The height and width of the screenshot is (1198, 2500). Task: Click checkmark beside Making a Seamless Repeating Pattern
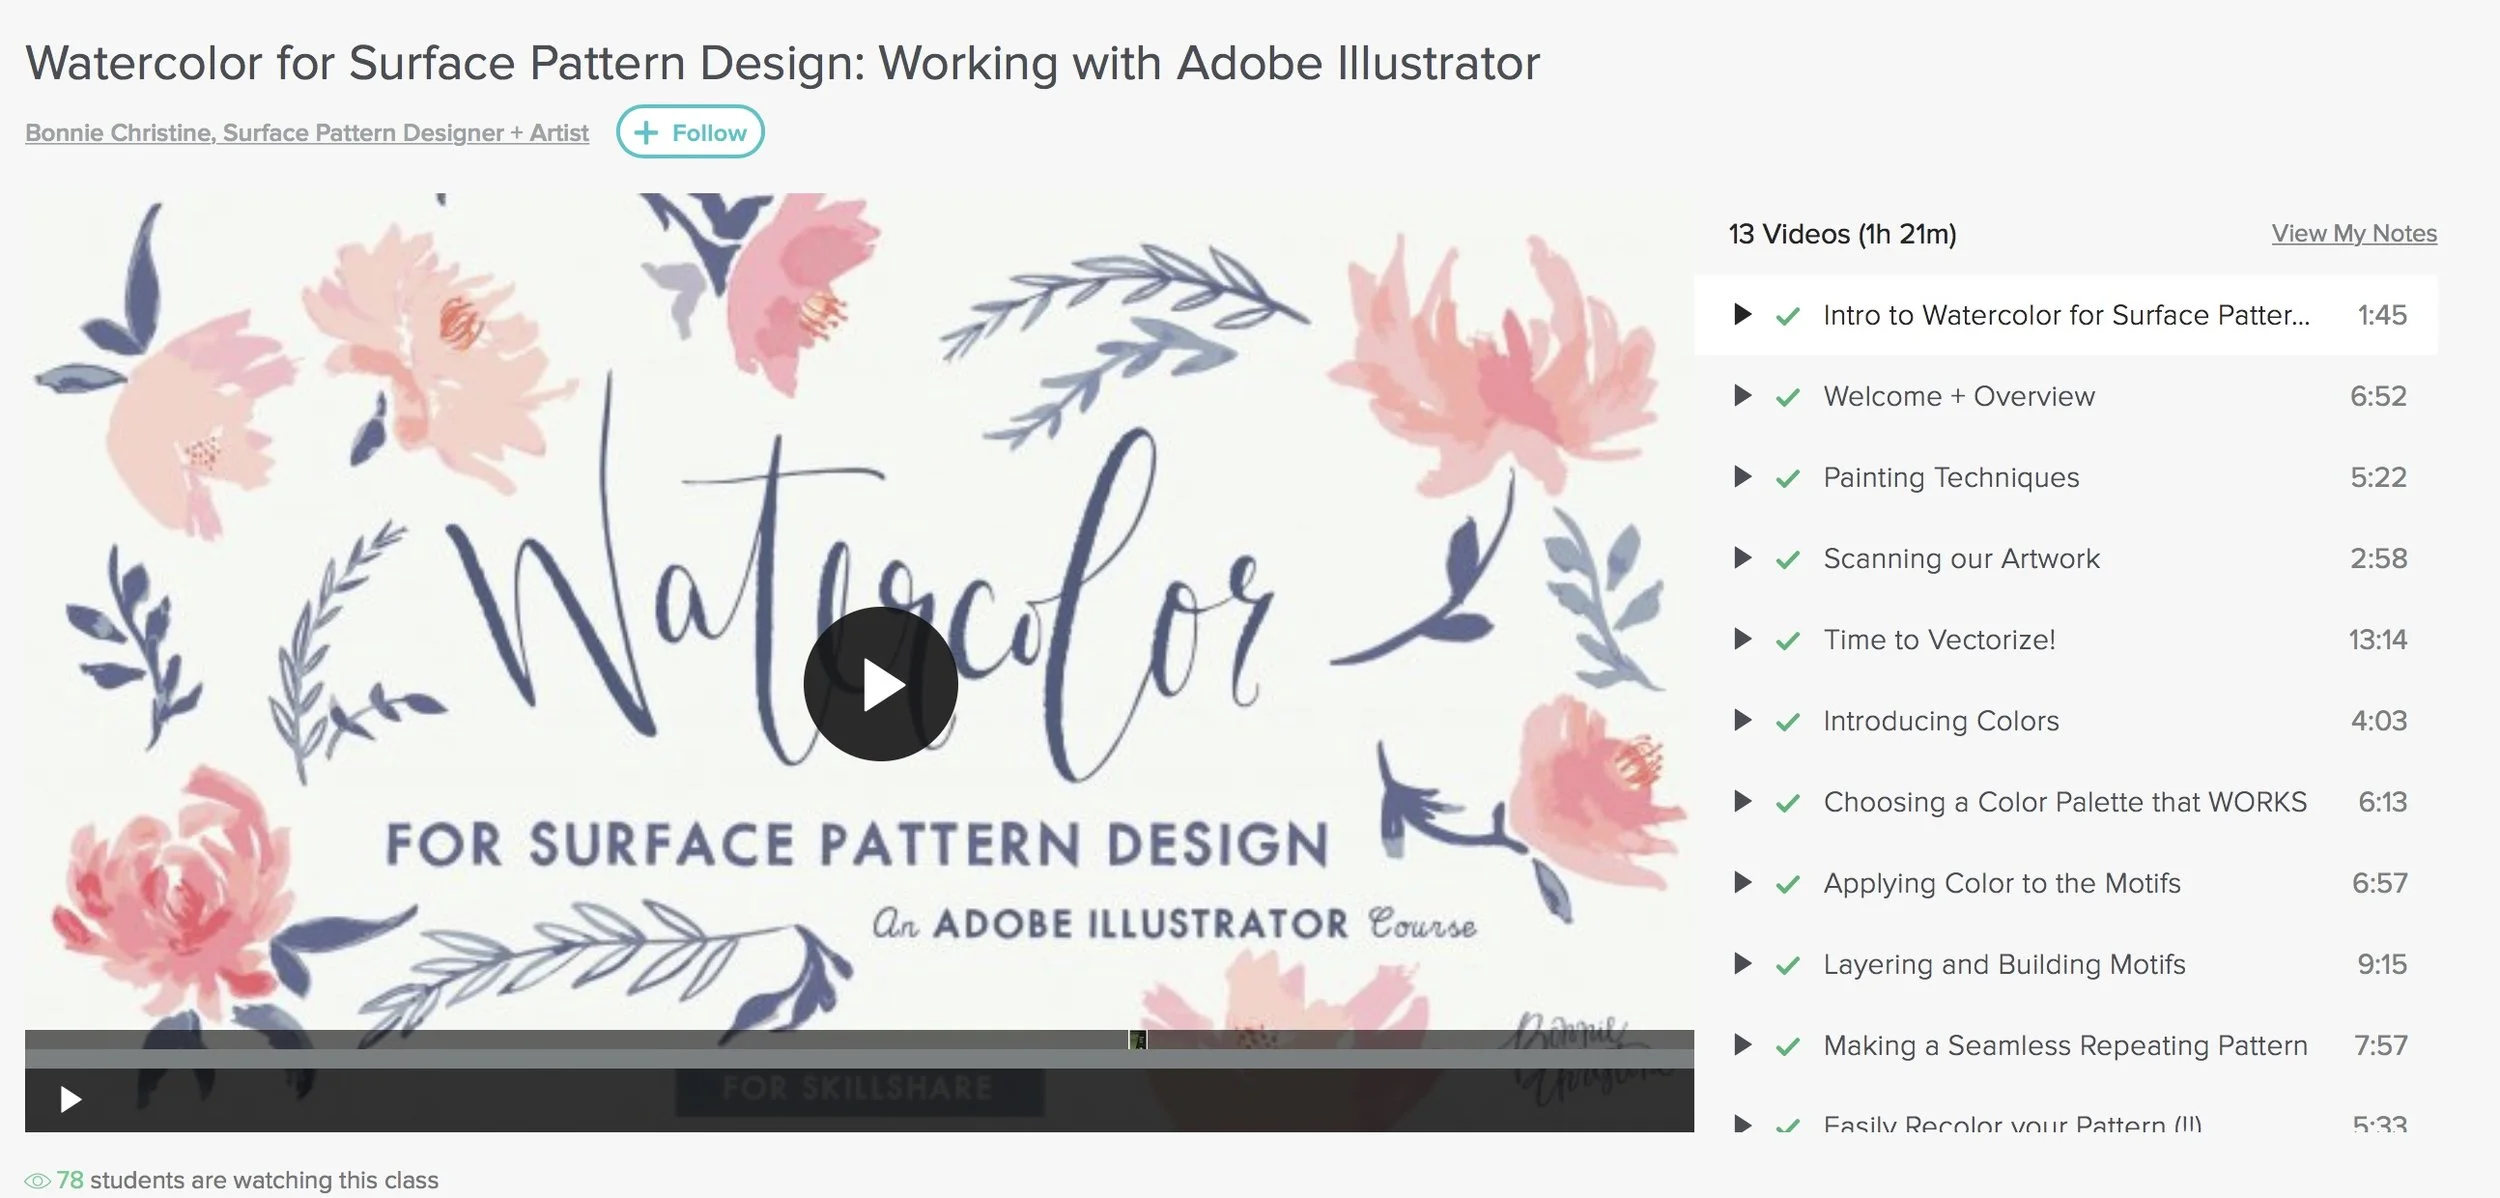(x=1787, y=1047)
